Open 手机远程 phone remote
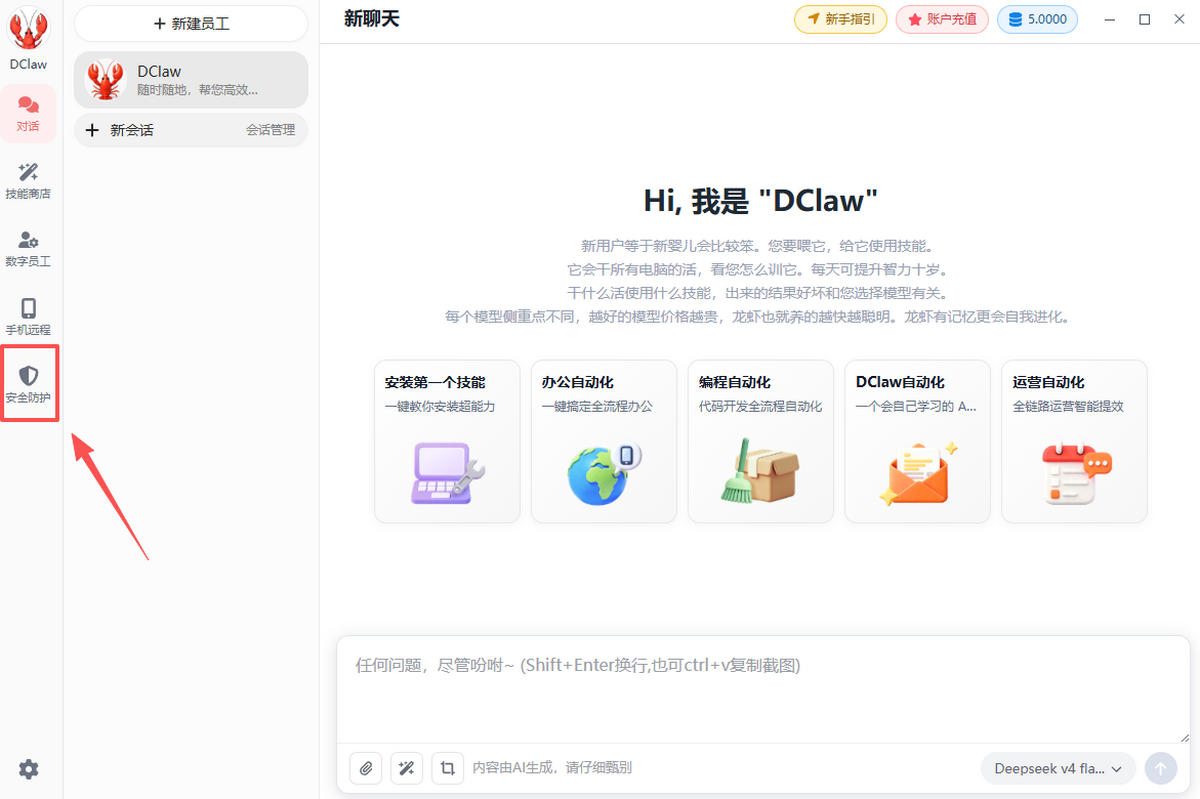Screen dimensions: 1200x799 pyautogui.click(x=29, y=318)
